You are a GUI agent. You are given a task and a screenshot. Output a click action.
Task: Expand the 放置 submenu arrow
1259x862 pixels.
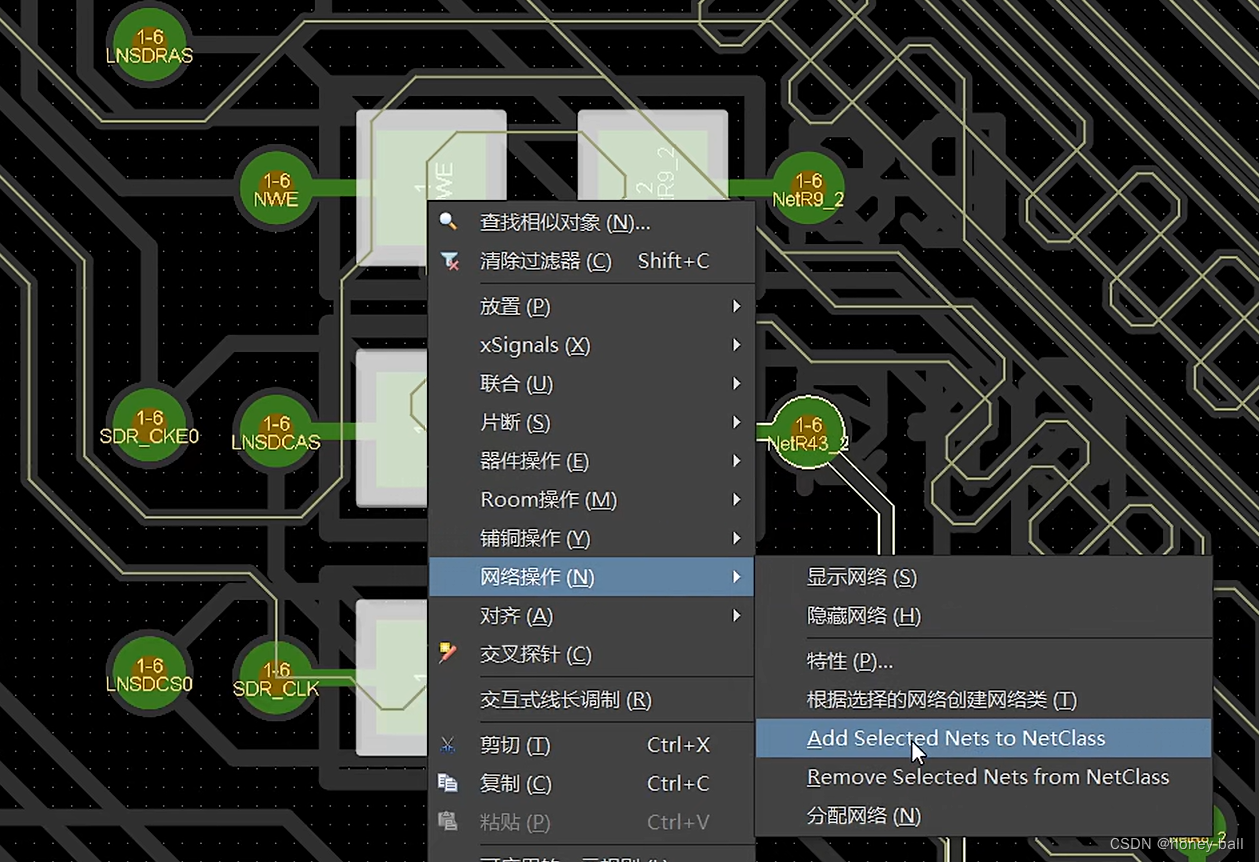click(x=737, y=307)
